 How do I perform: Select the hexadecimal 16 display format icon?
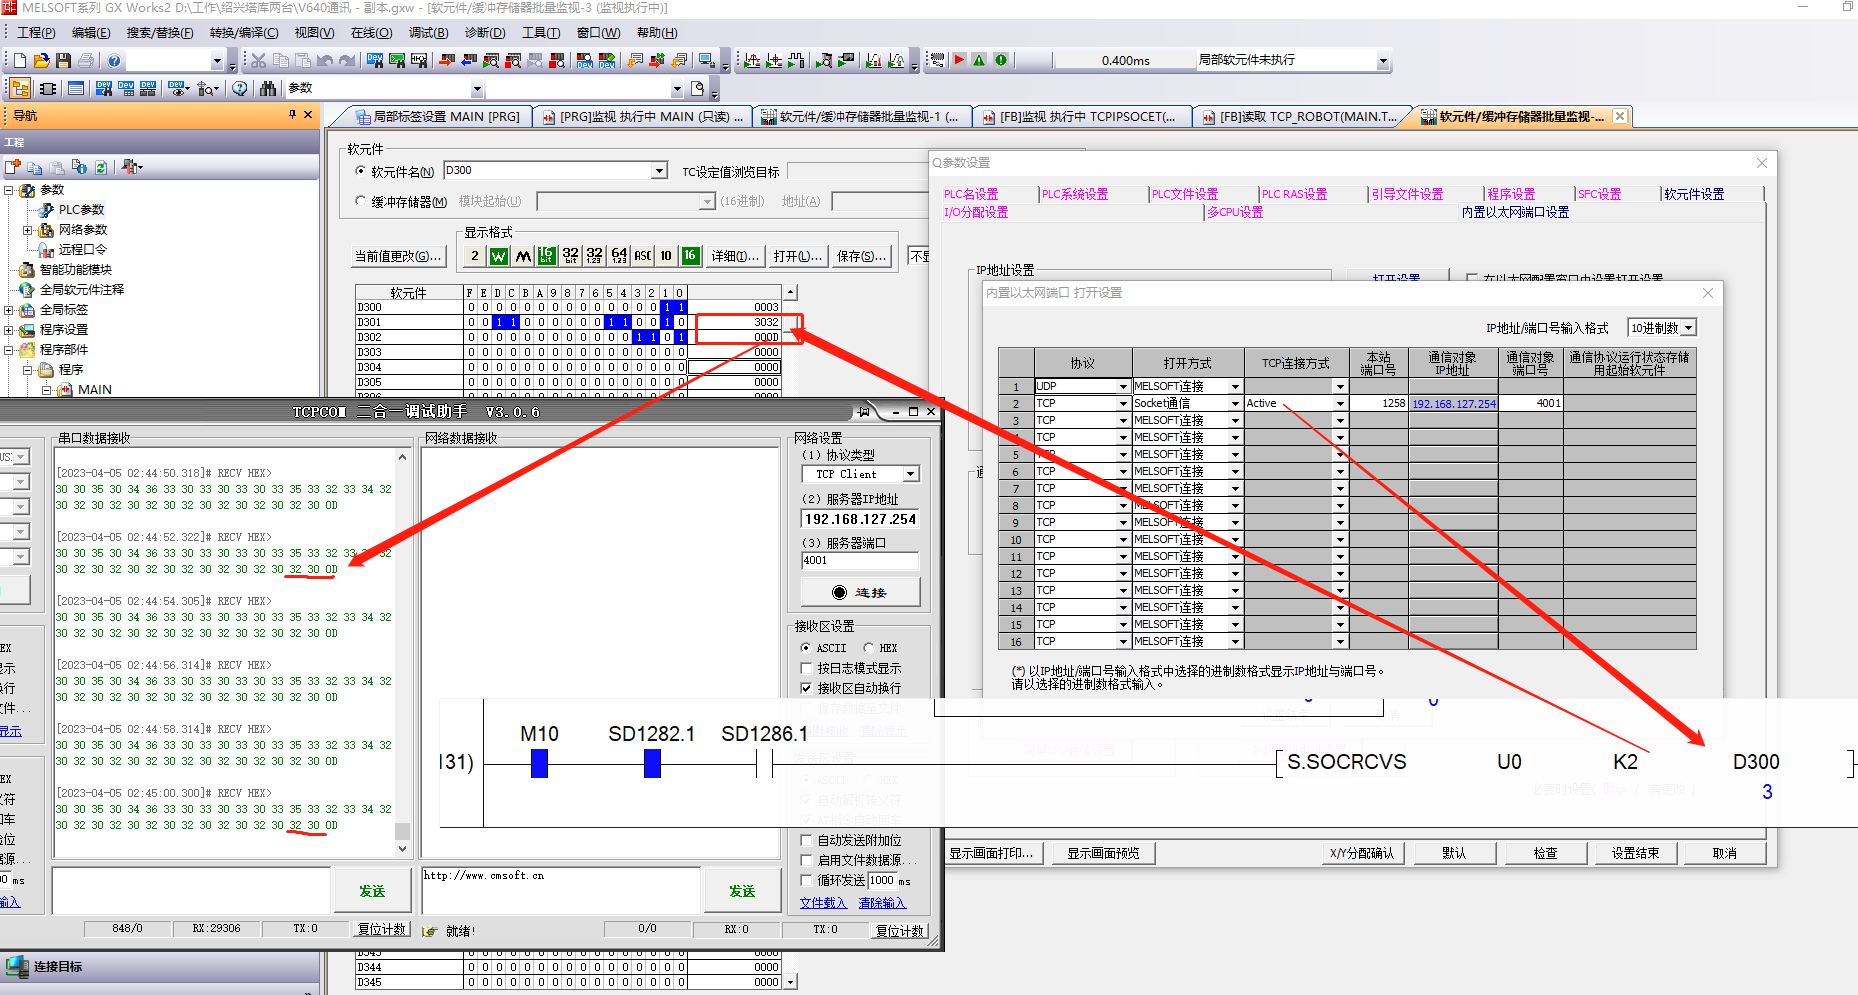pyautogui.click(x=690, y=256)
